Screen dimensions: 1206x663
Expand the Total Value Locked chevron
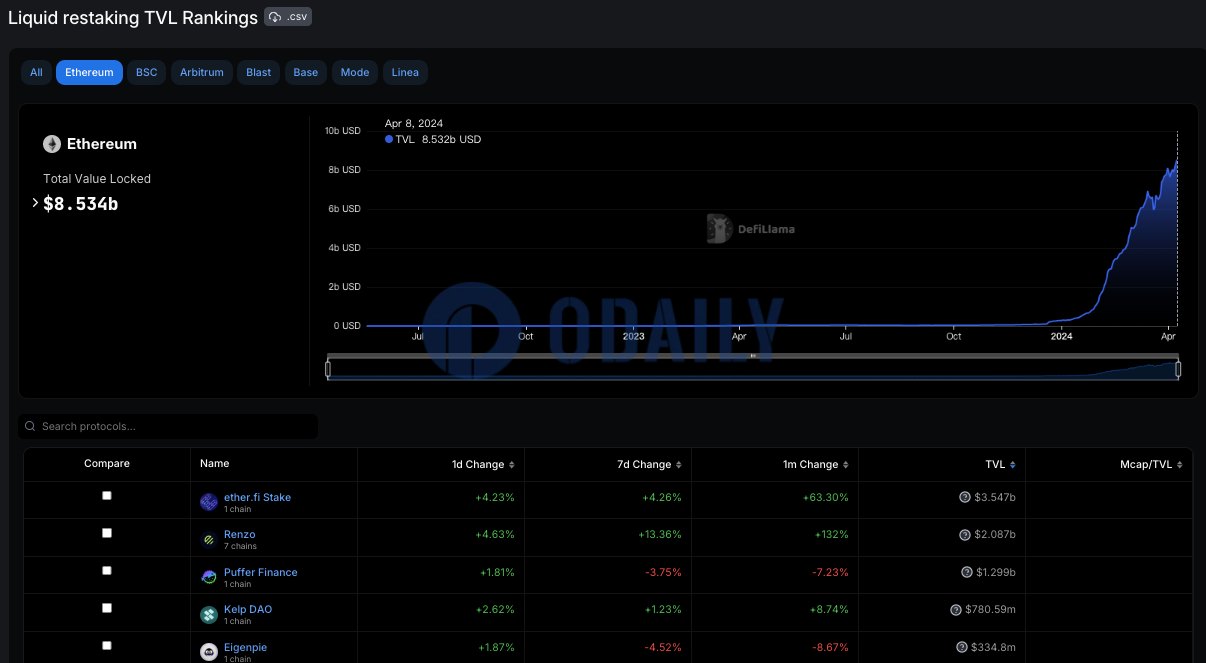point(36,203)
